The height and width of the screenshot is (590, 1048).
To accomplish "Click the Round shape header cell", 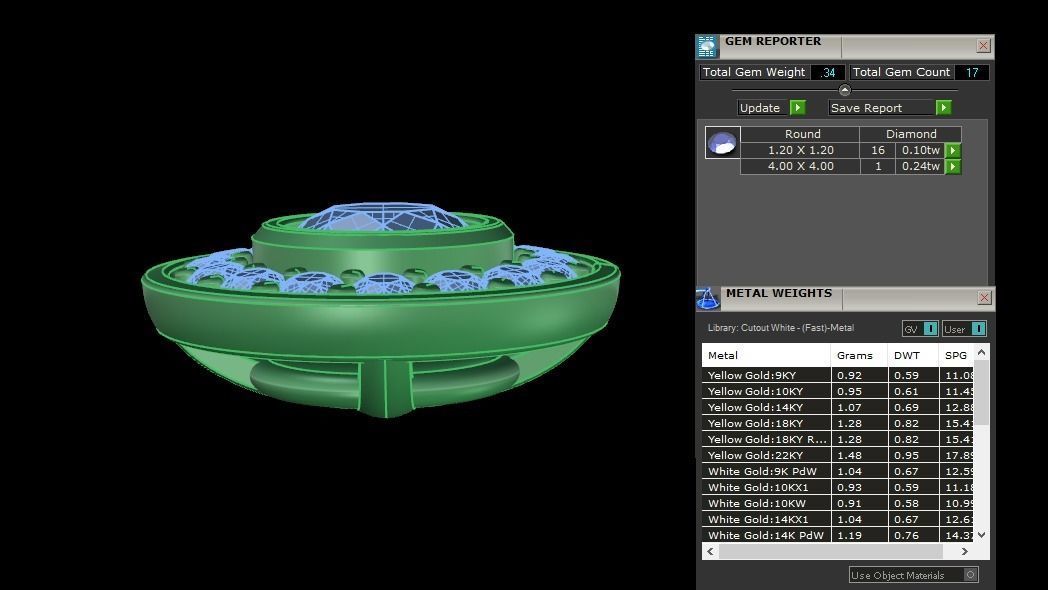I will [801, 134].
